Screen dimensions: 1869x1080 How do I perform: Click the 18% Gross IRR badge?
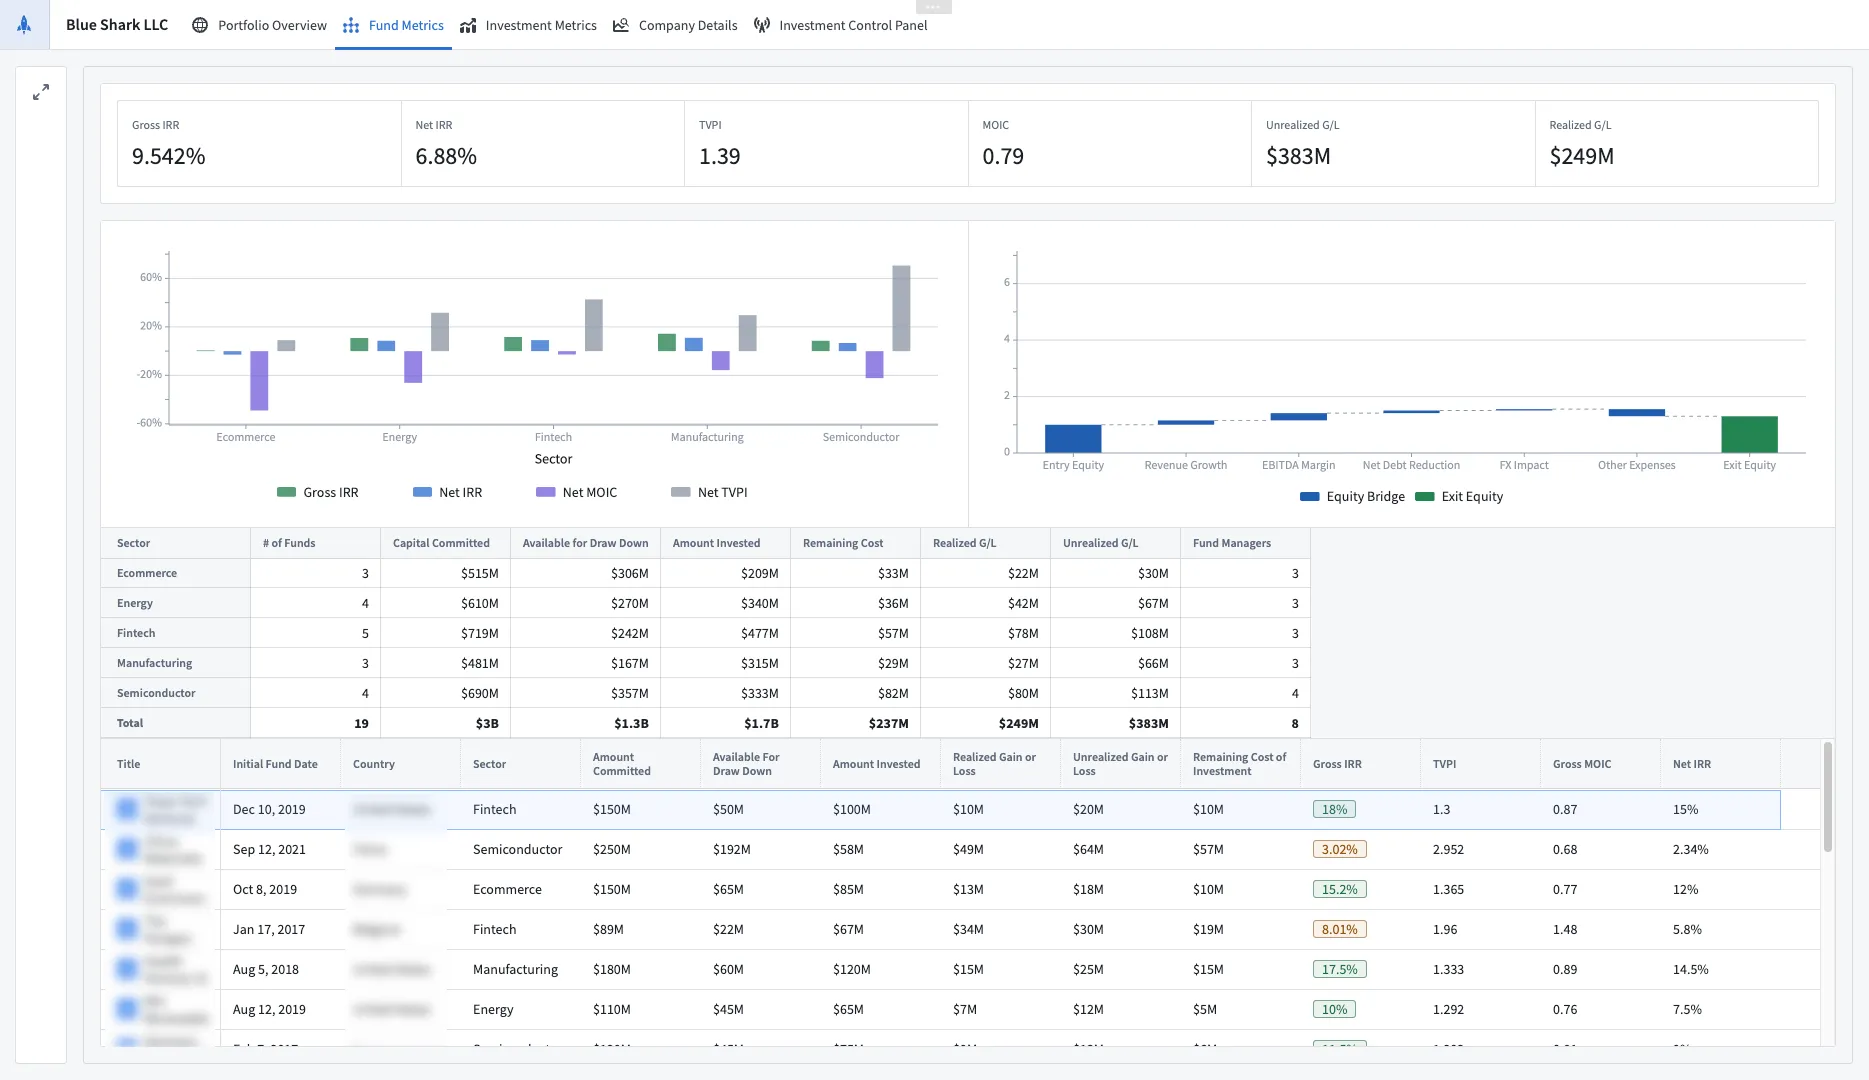pos(1334,809)
